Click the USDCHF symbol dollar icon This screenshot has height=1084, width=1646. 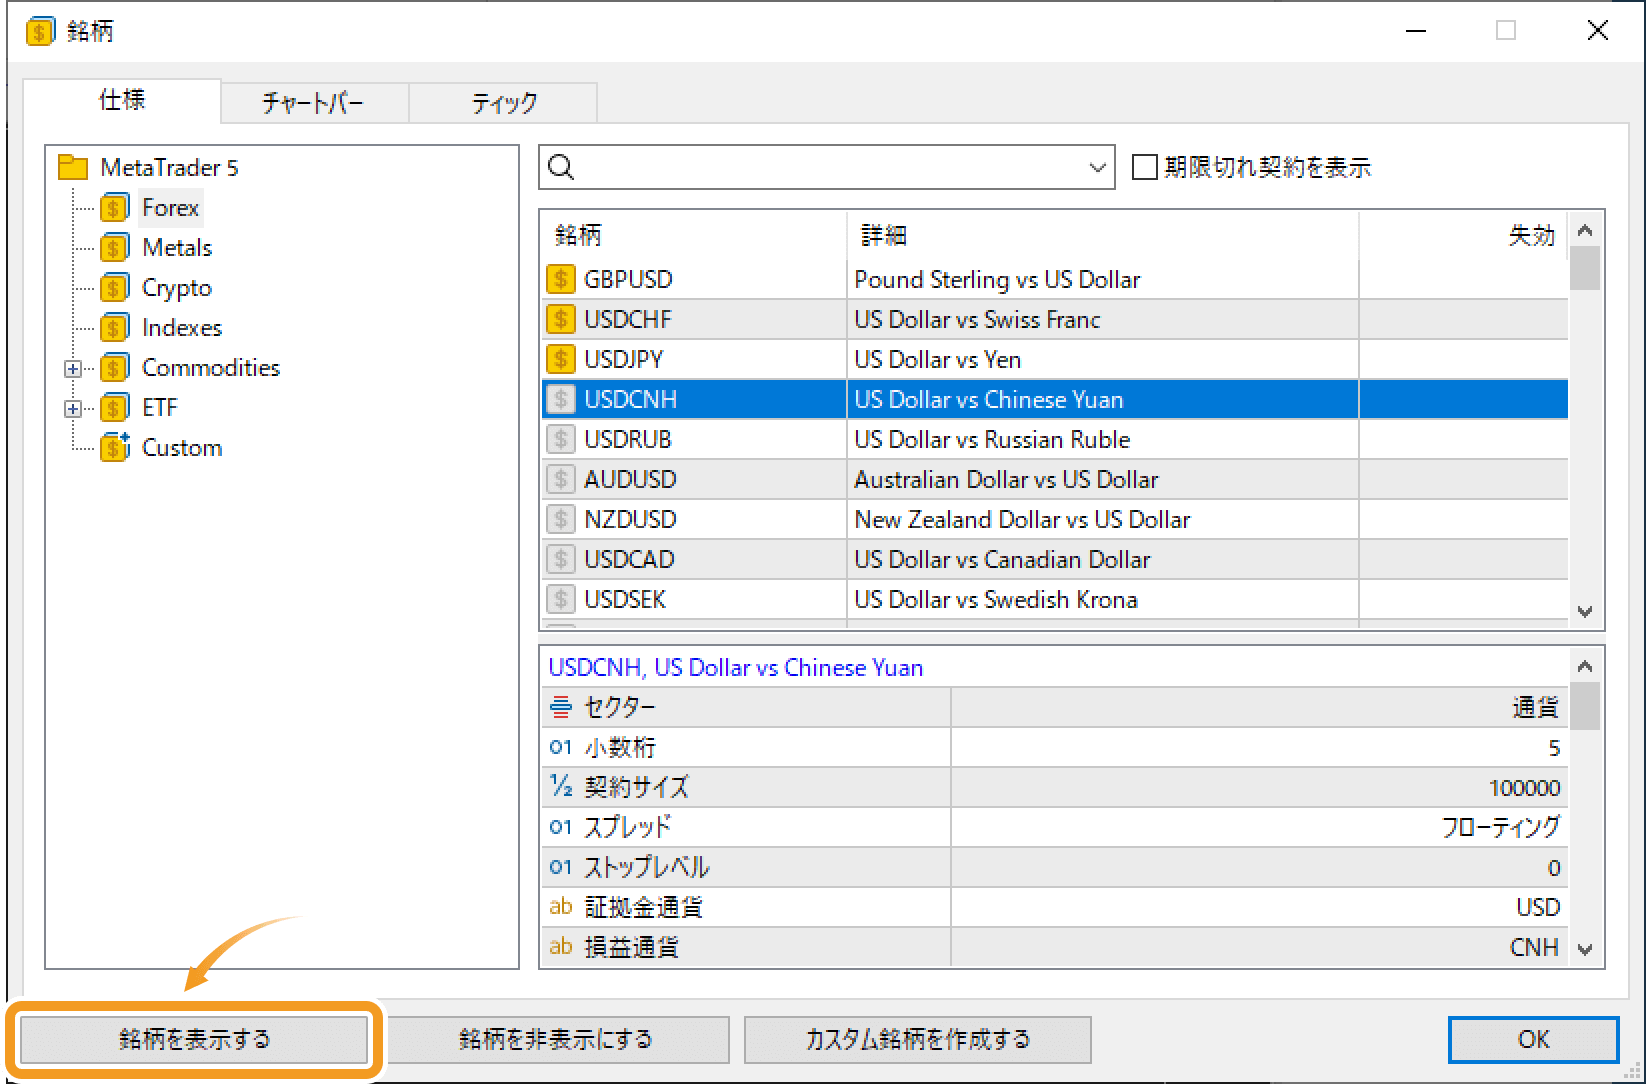(561, 319)
